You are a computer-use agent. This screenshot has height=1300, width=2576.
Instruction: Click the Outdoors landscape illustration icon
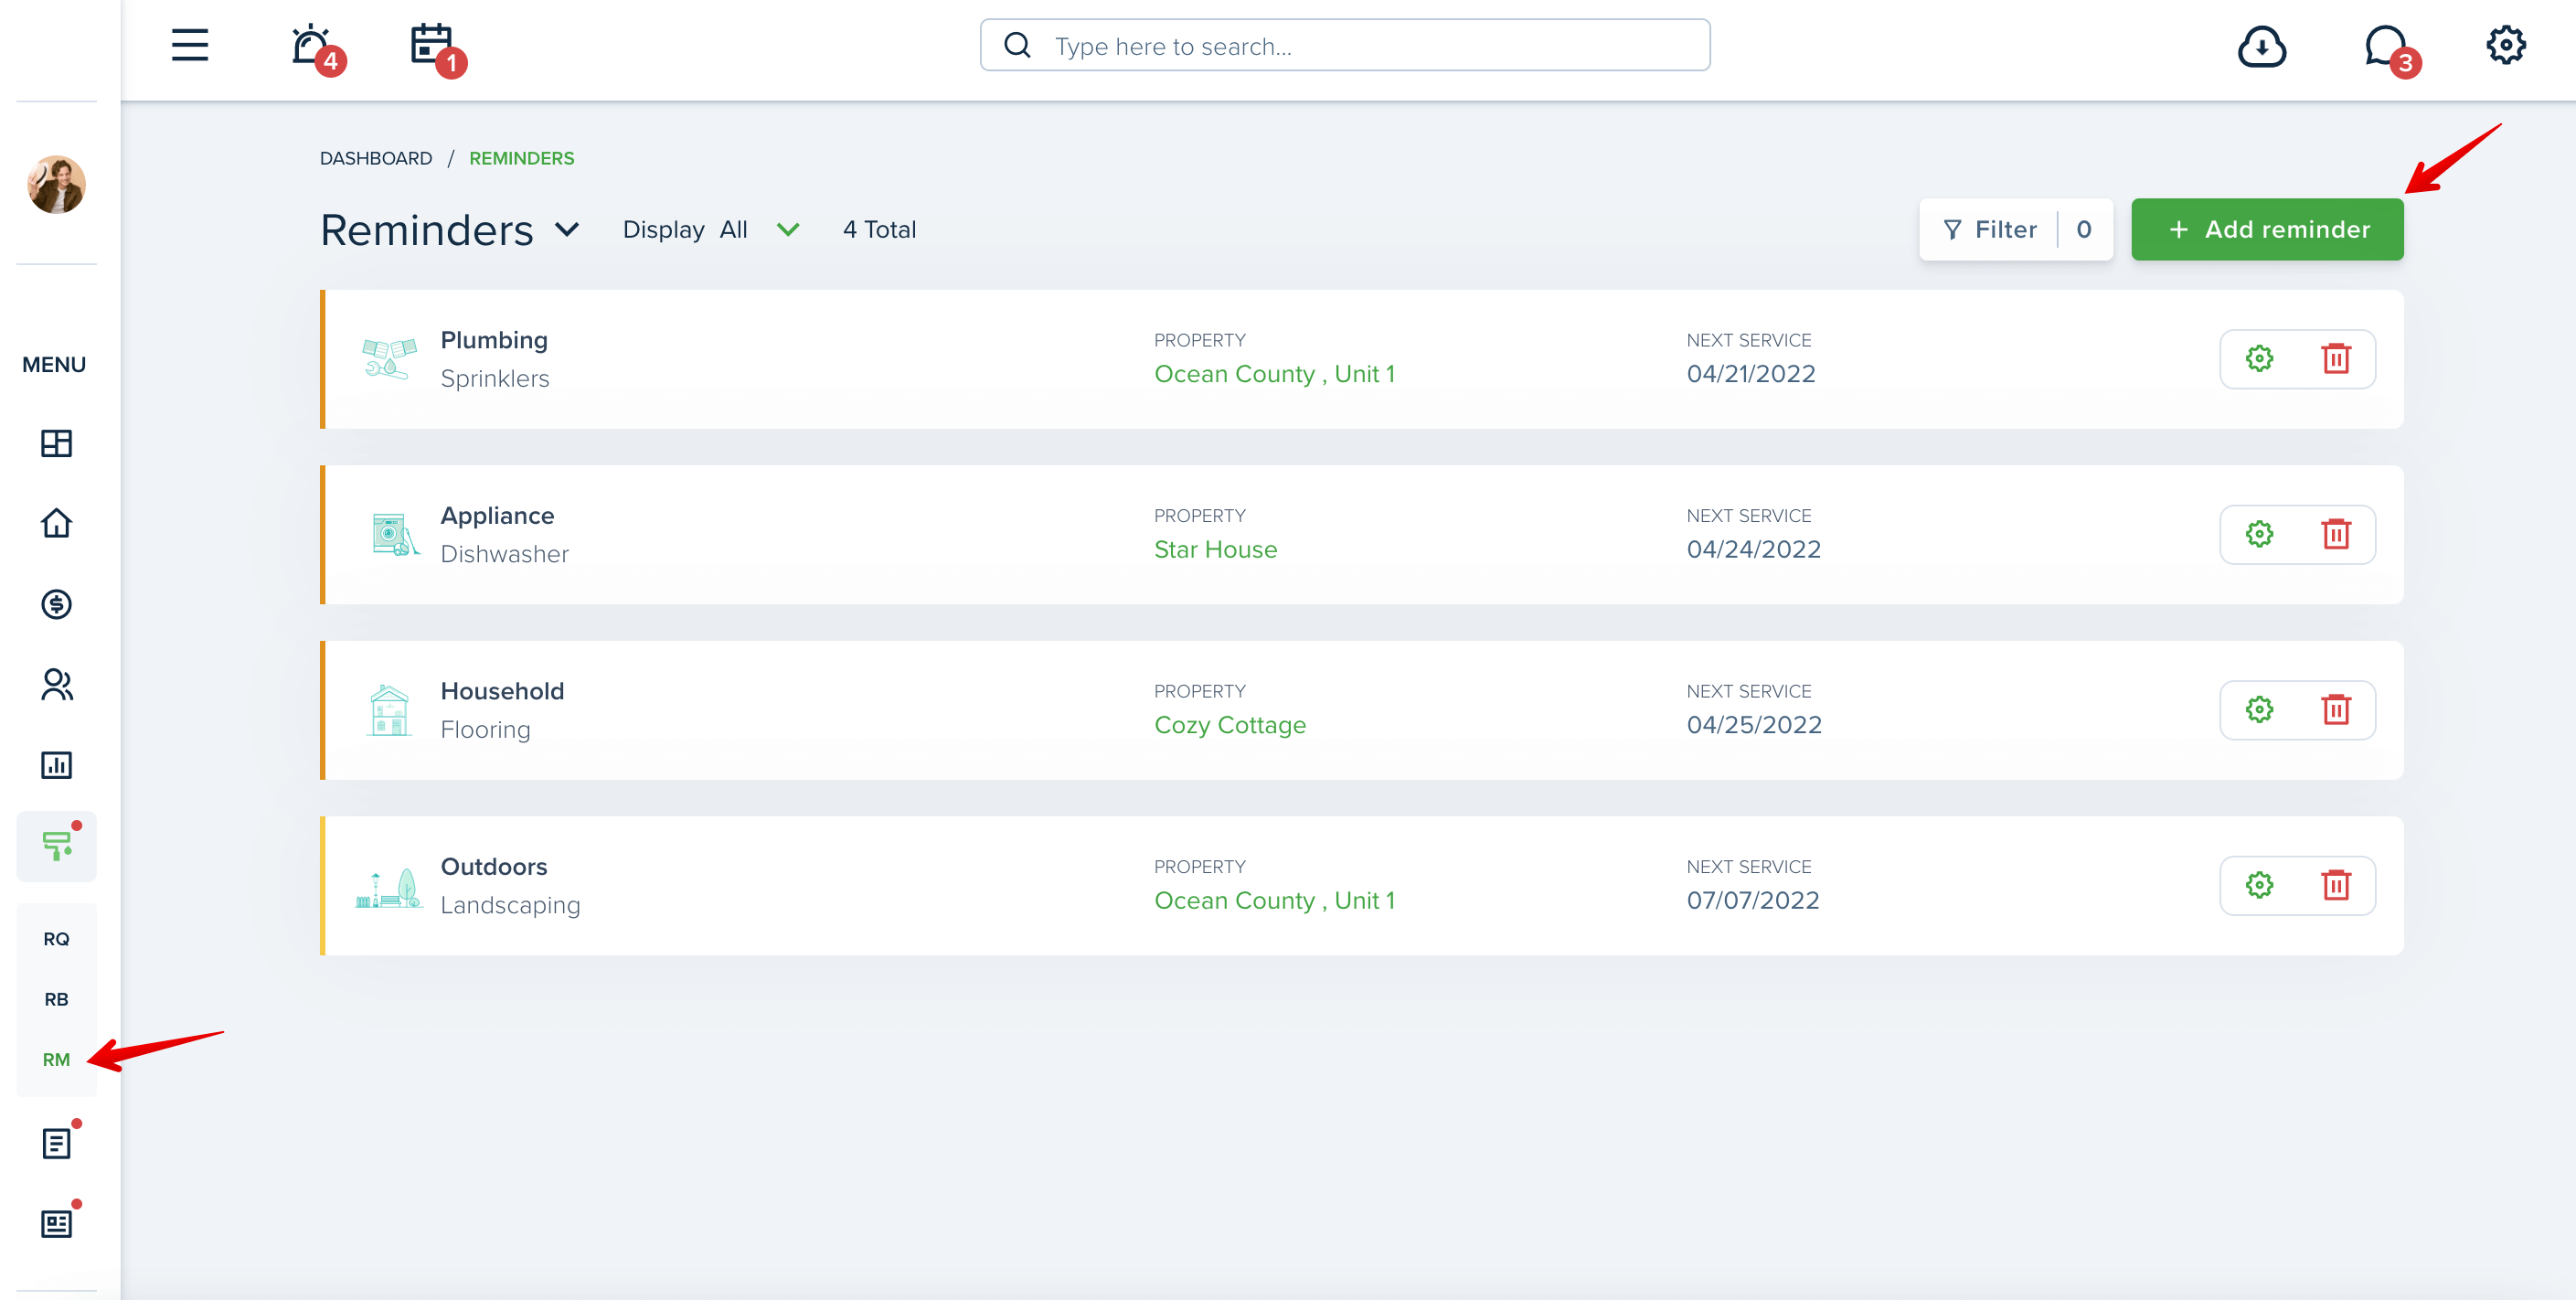(x=388, y=887)
